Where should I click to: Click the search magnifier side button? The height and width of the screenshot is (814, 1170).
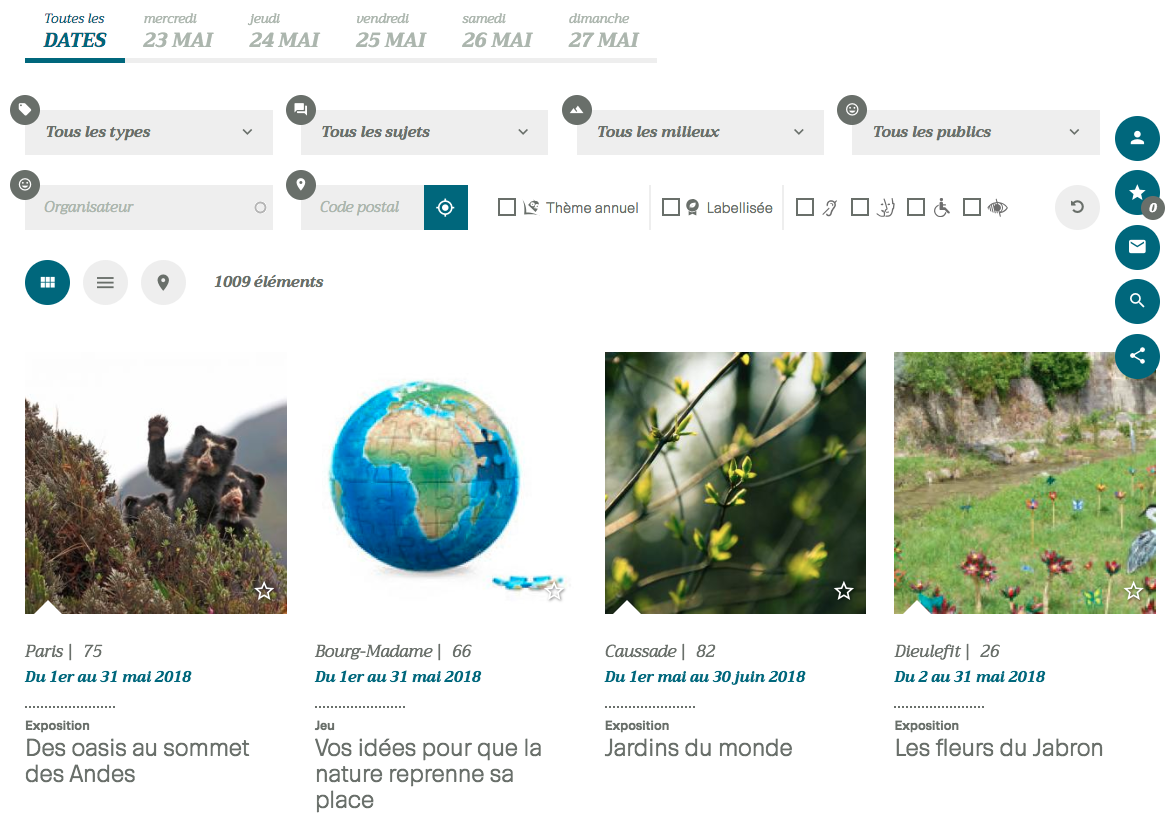1137,301
